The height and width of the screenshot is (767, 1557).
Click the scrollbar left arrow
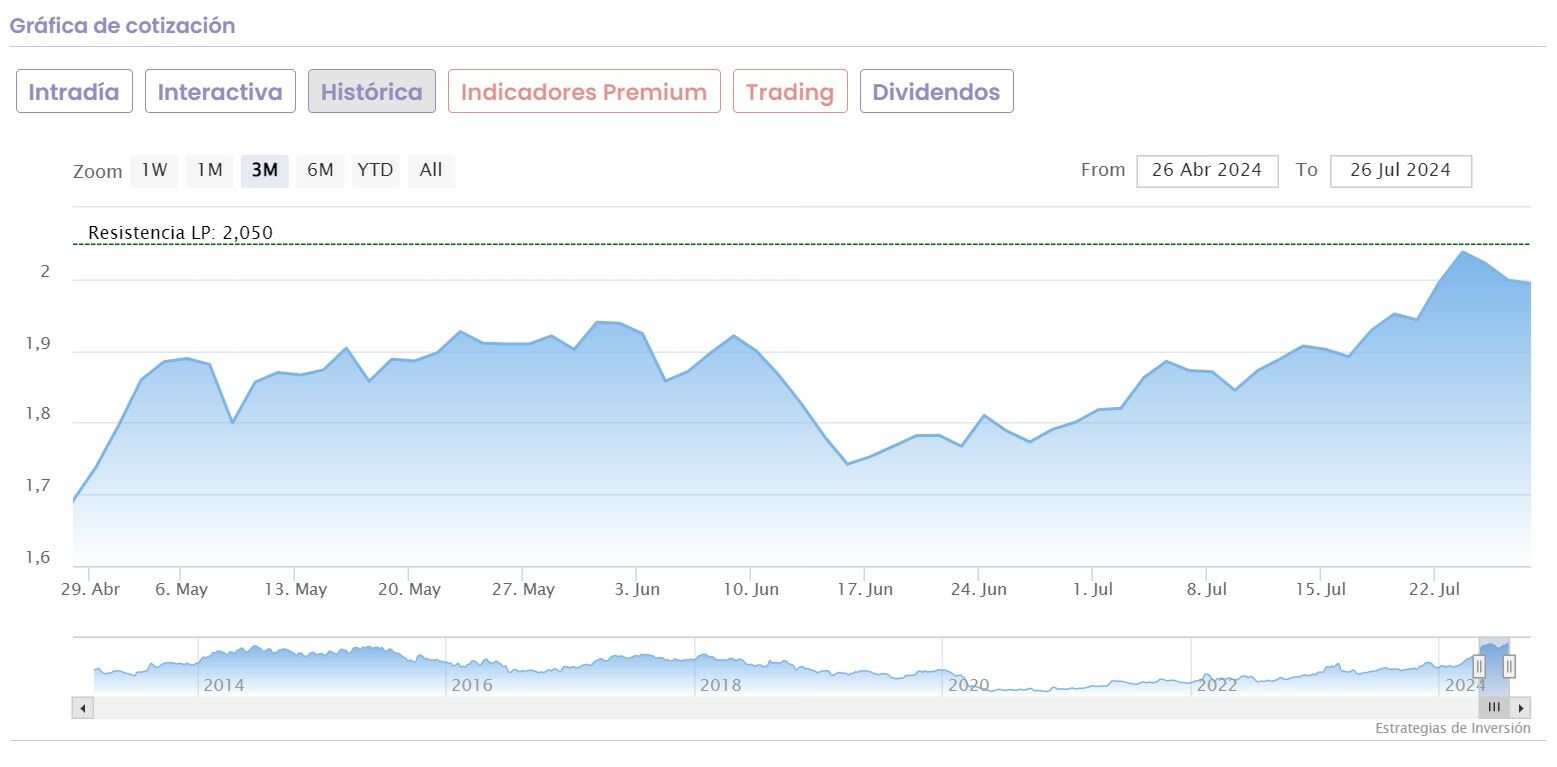coord(82,708)
